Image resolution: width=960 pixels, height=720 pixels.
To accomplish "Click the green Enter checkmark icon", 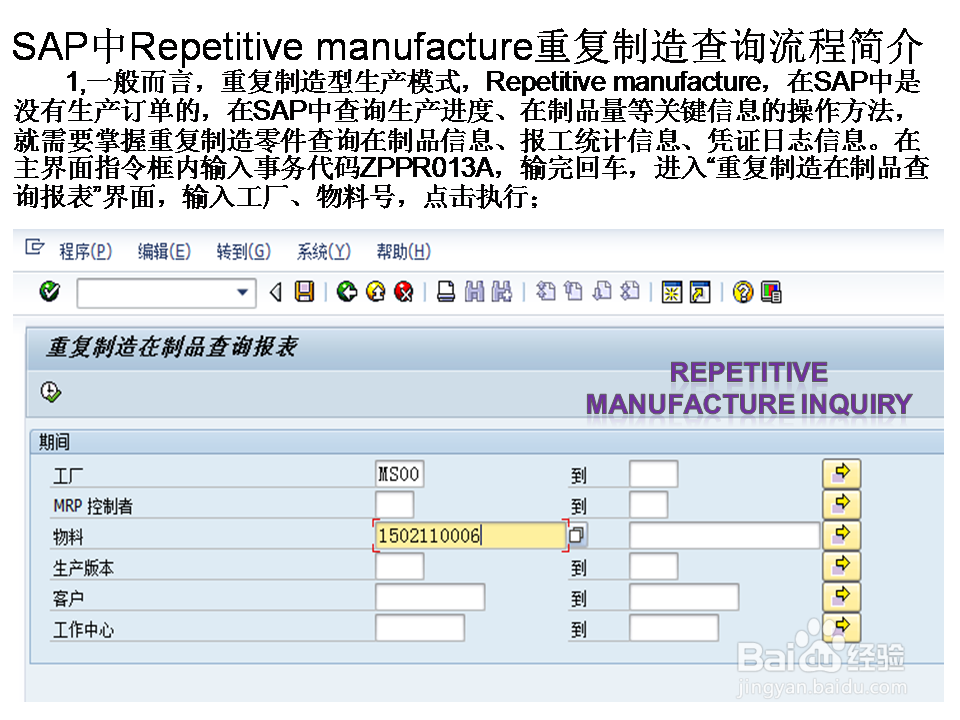I will 49,291.
